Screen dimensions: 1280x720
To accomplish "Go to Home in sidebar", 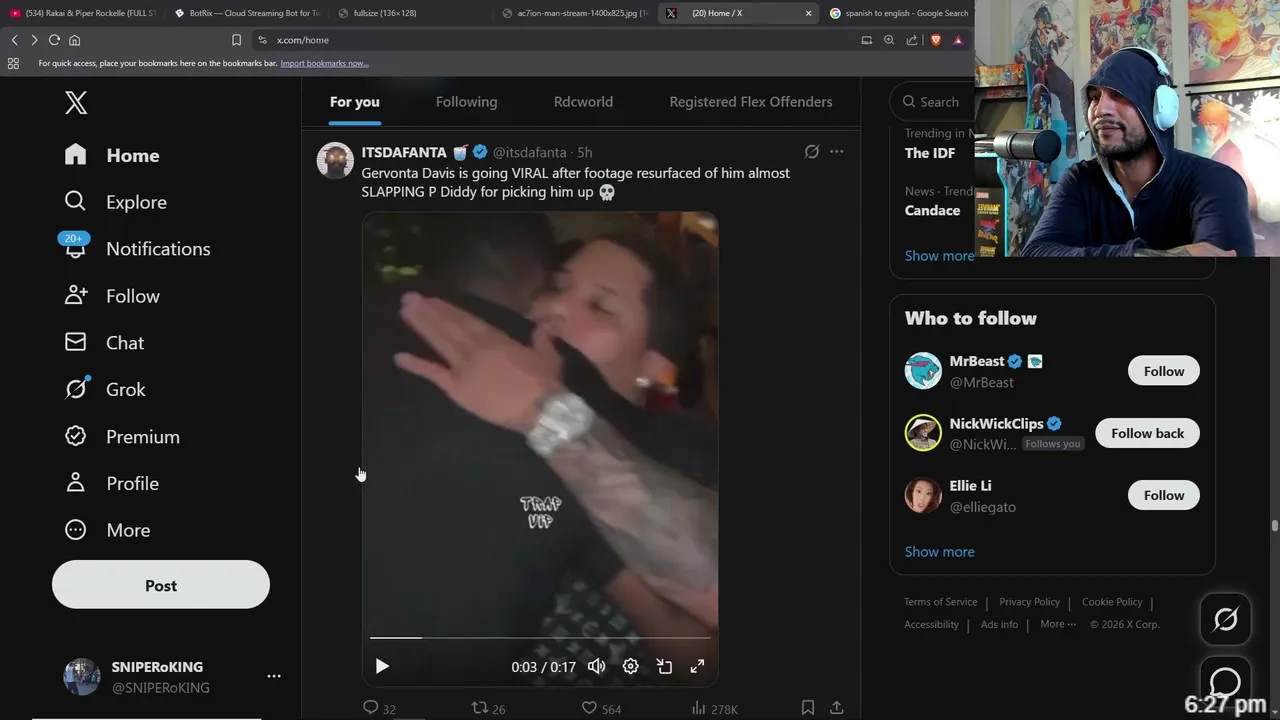I will pyautogui.click(x=112, y=155).
